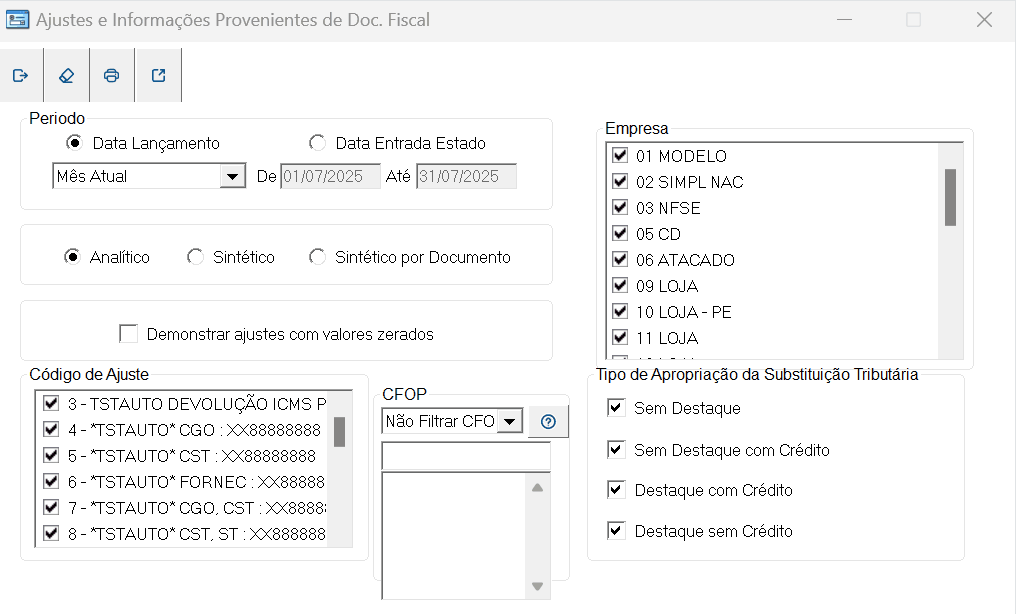Select the Data Entrada Estado radio option
This screenshot has height=614, width=1016.
coord(318,143)
